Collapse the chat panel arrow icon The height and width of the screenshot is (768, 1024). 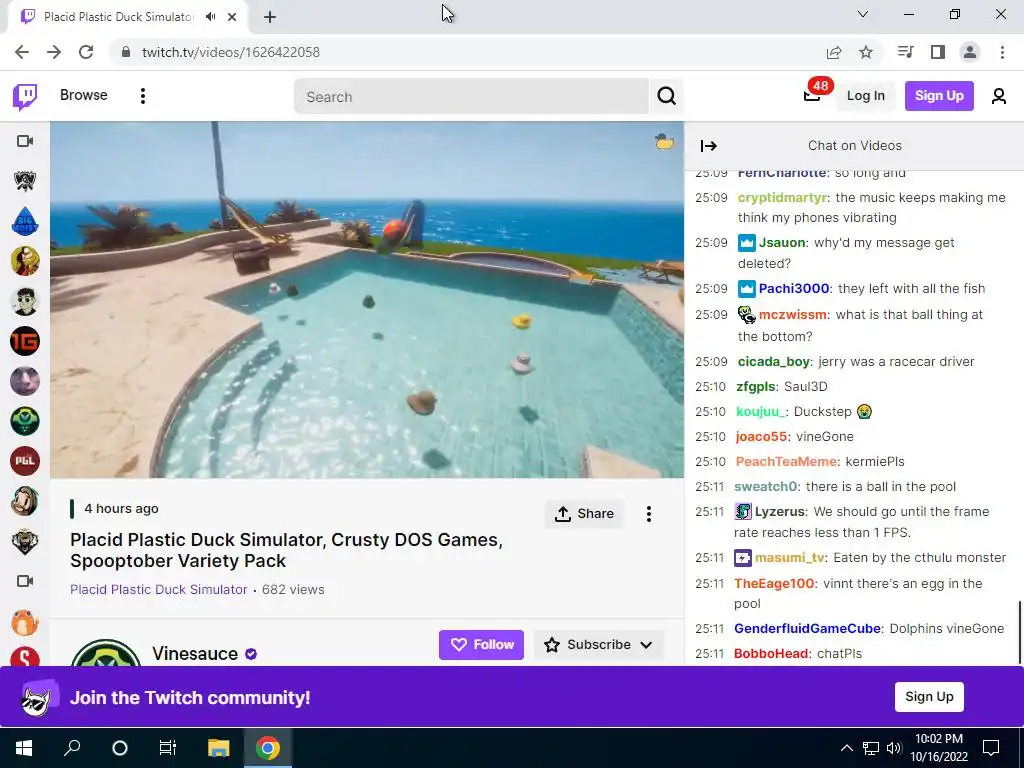[x=709, y=146]
